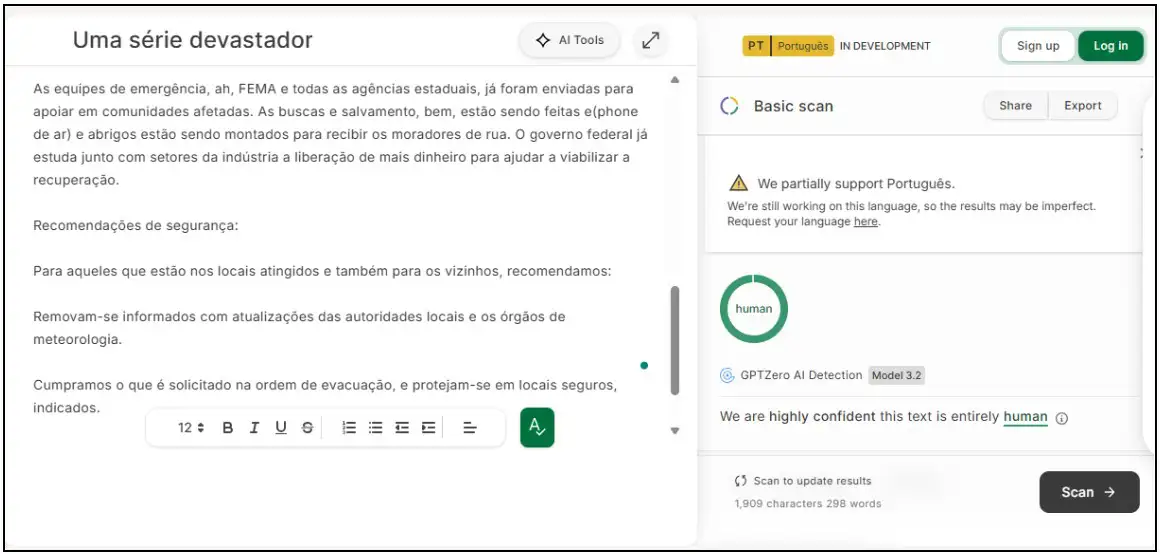Click the Log in button
This screenshot has height=554, width=1160.
1110,46
